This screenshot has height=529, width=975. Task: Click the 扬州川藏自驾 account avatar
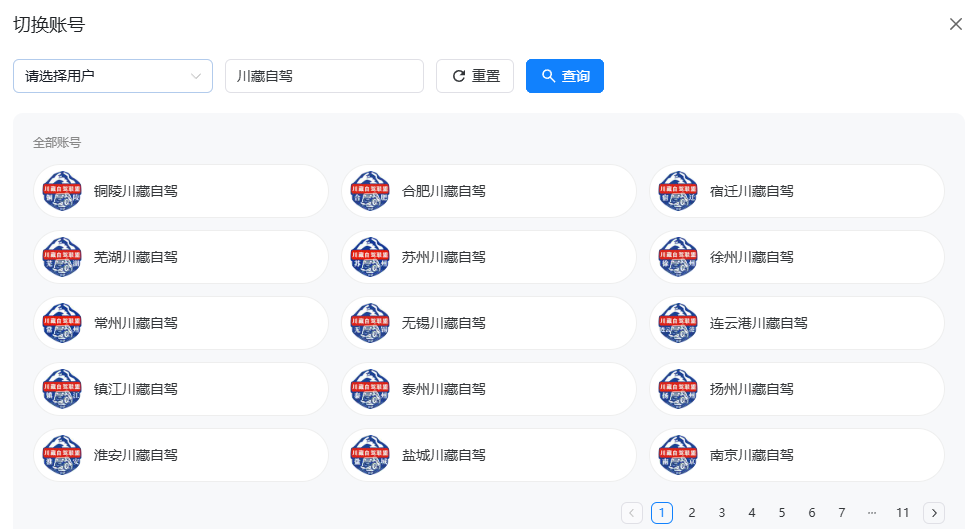678,389
